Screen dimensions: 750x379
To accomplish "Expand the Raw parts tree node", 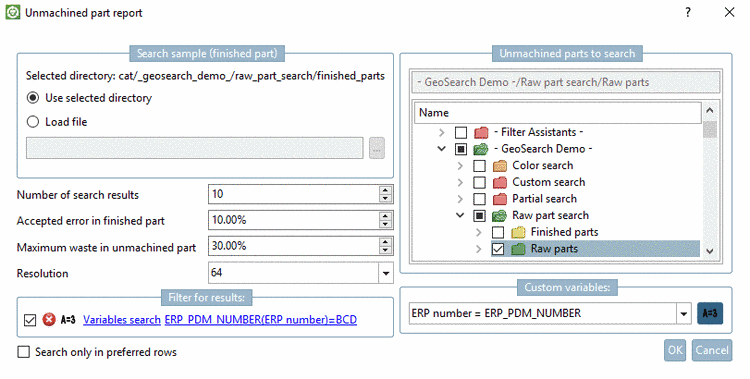I will (x=479, y=249).
